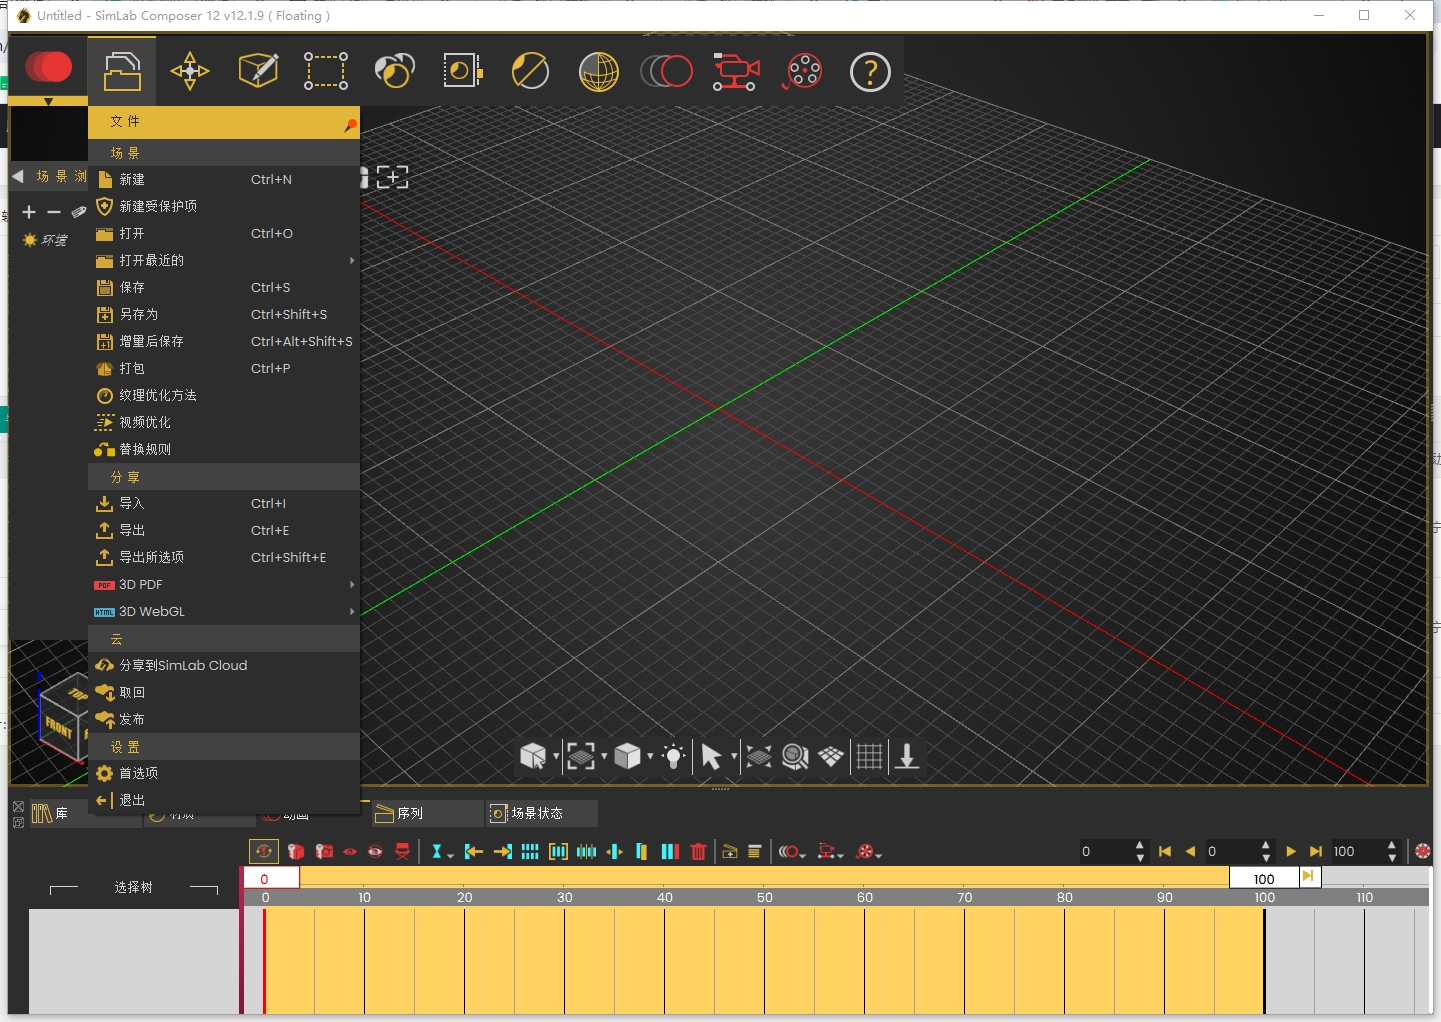Click the red trash delete keyframes icon
The image size is (1441, 1022).
click(x=699, y=852)
